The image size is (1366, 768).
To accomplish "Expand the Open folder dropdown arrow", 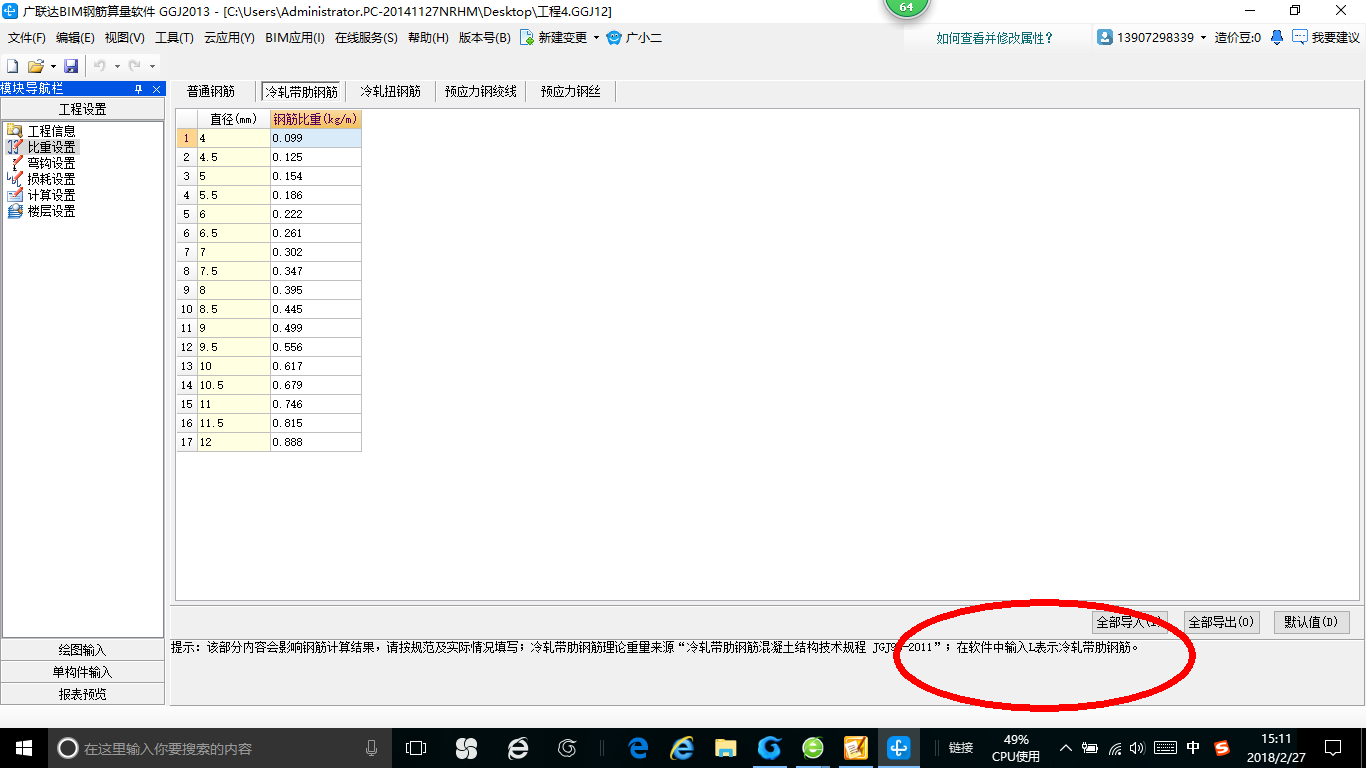I will (x=53, y=66).
